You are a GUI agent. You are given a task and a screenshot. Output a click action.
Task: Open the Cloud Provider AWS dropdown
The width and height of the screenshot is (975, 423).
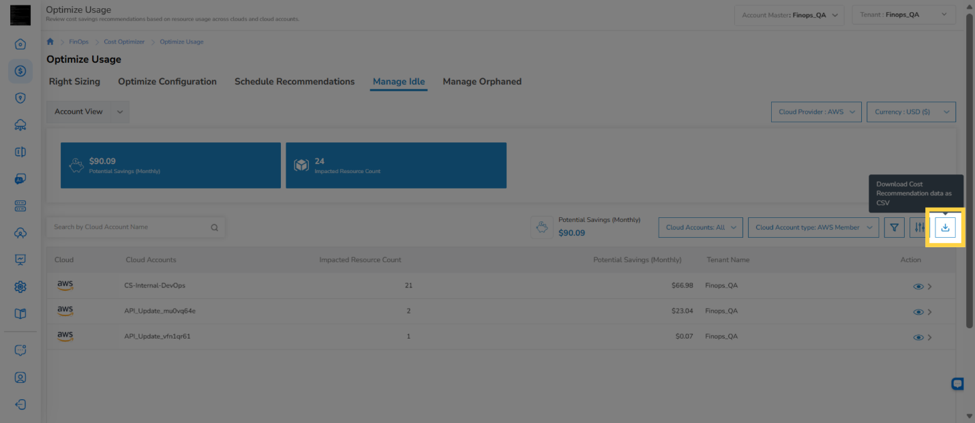coord(816,112)
